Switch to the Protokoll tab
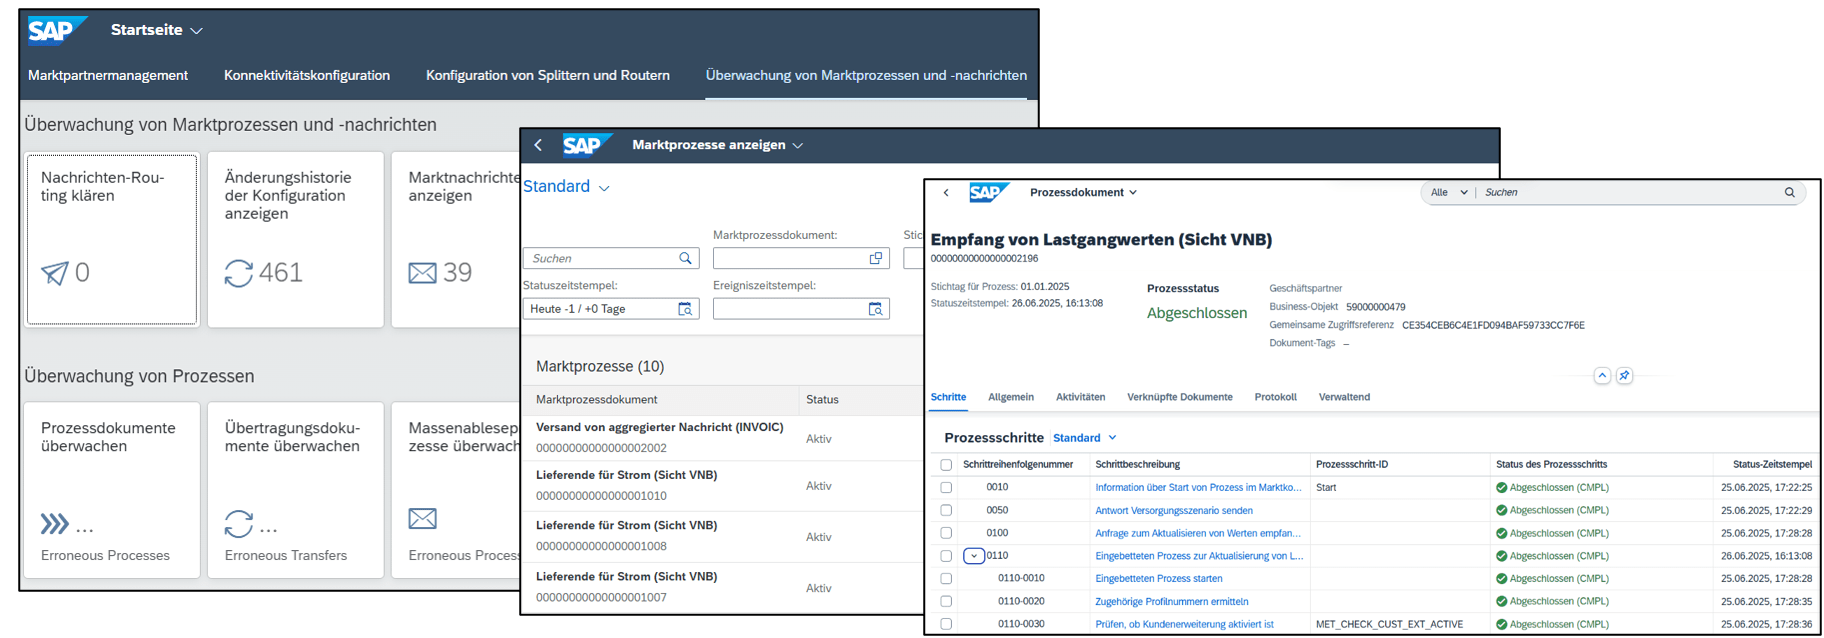 [1275, 397]
